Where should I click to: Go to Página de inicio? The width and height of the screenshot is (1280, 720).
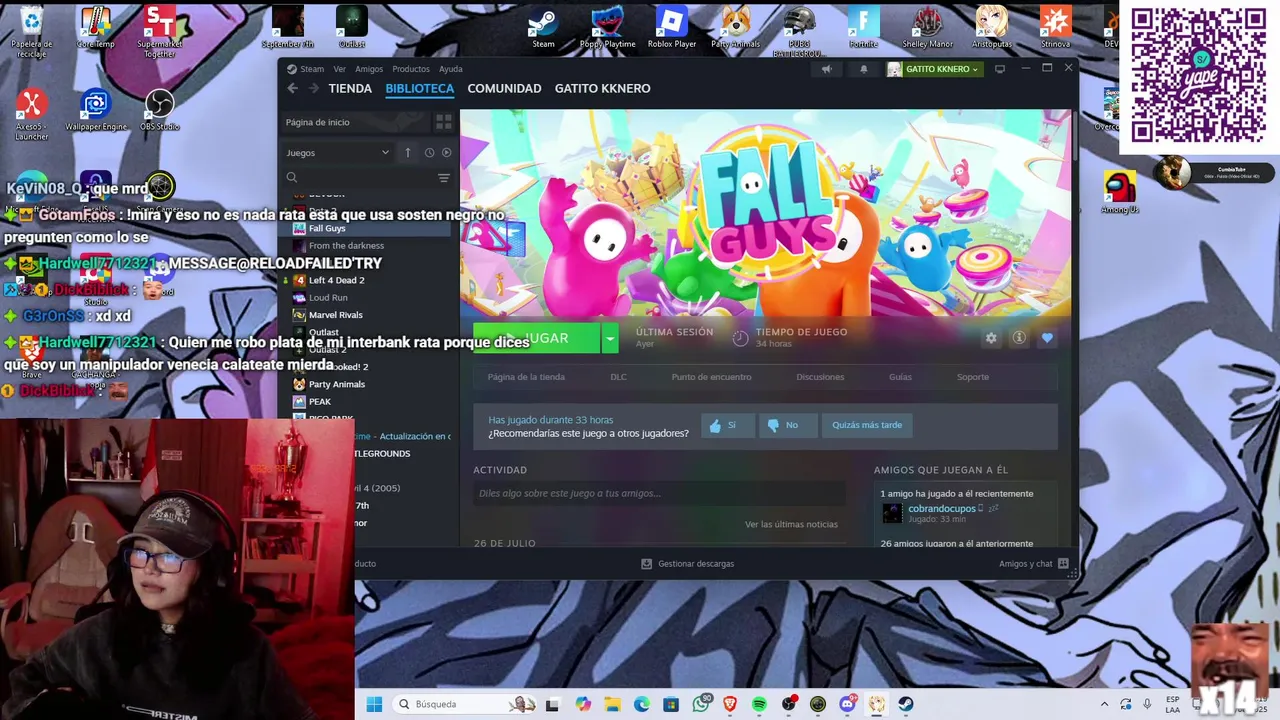354,122
